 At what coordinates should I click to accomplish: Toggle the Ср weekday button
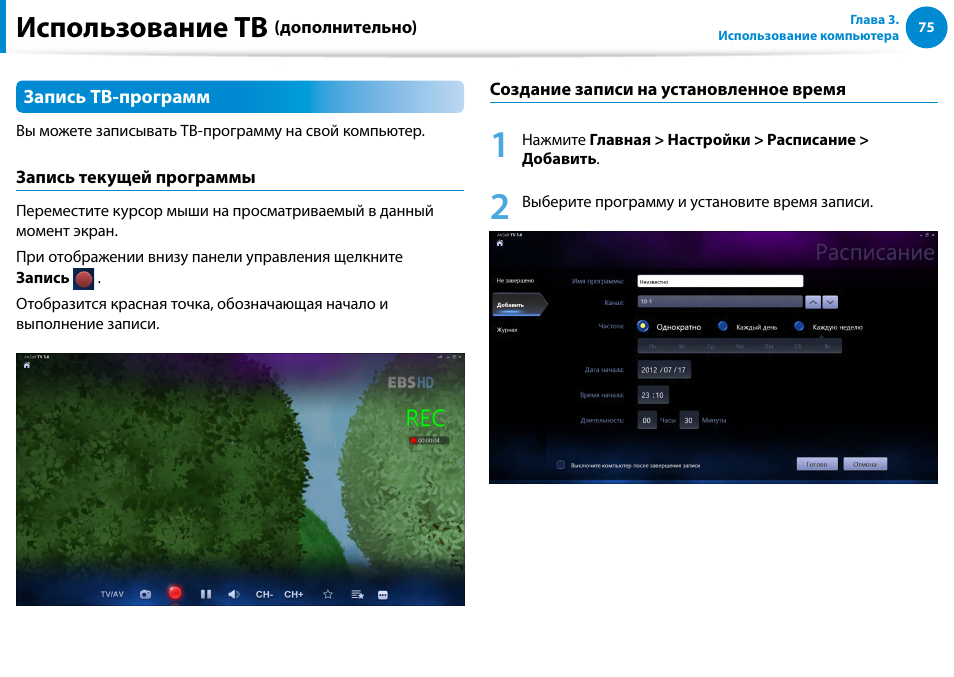click(711, 346)
